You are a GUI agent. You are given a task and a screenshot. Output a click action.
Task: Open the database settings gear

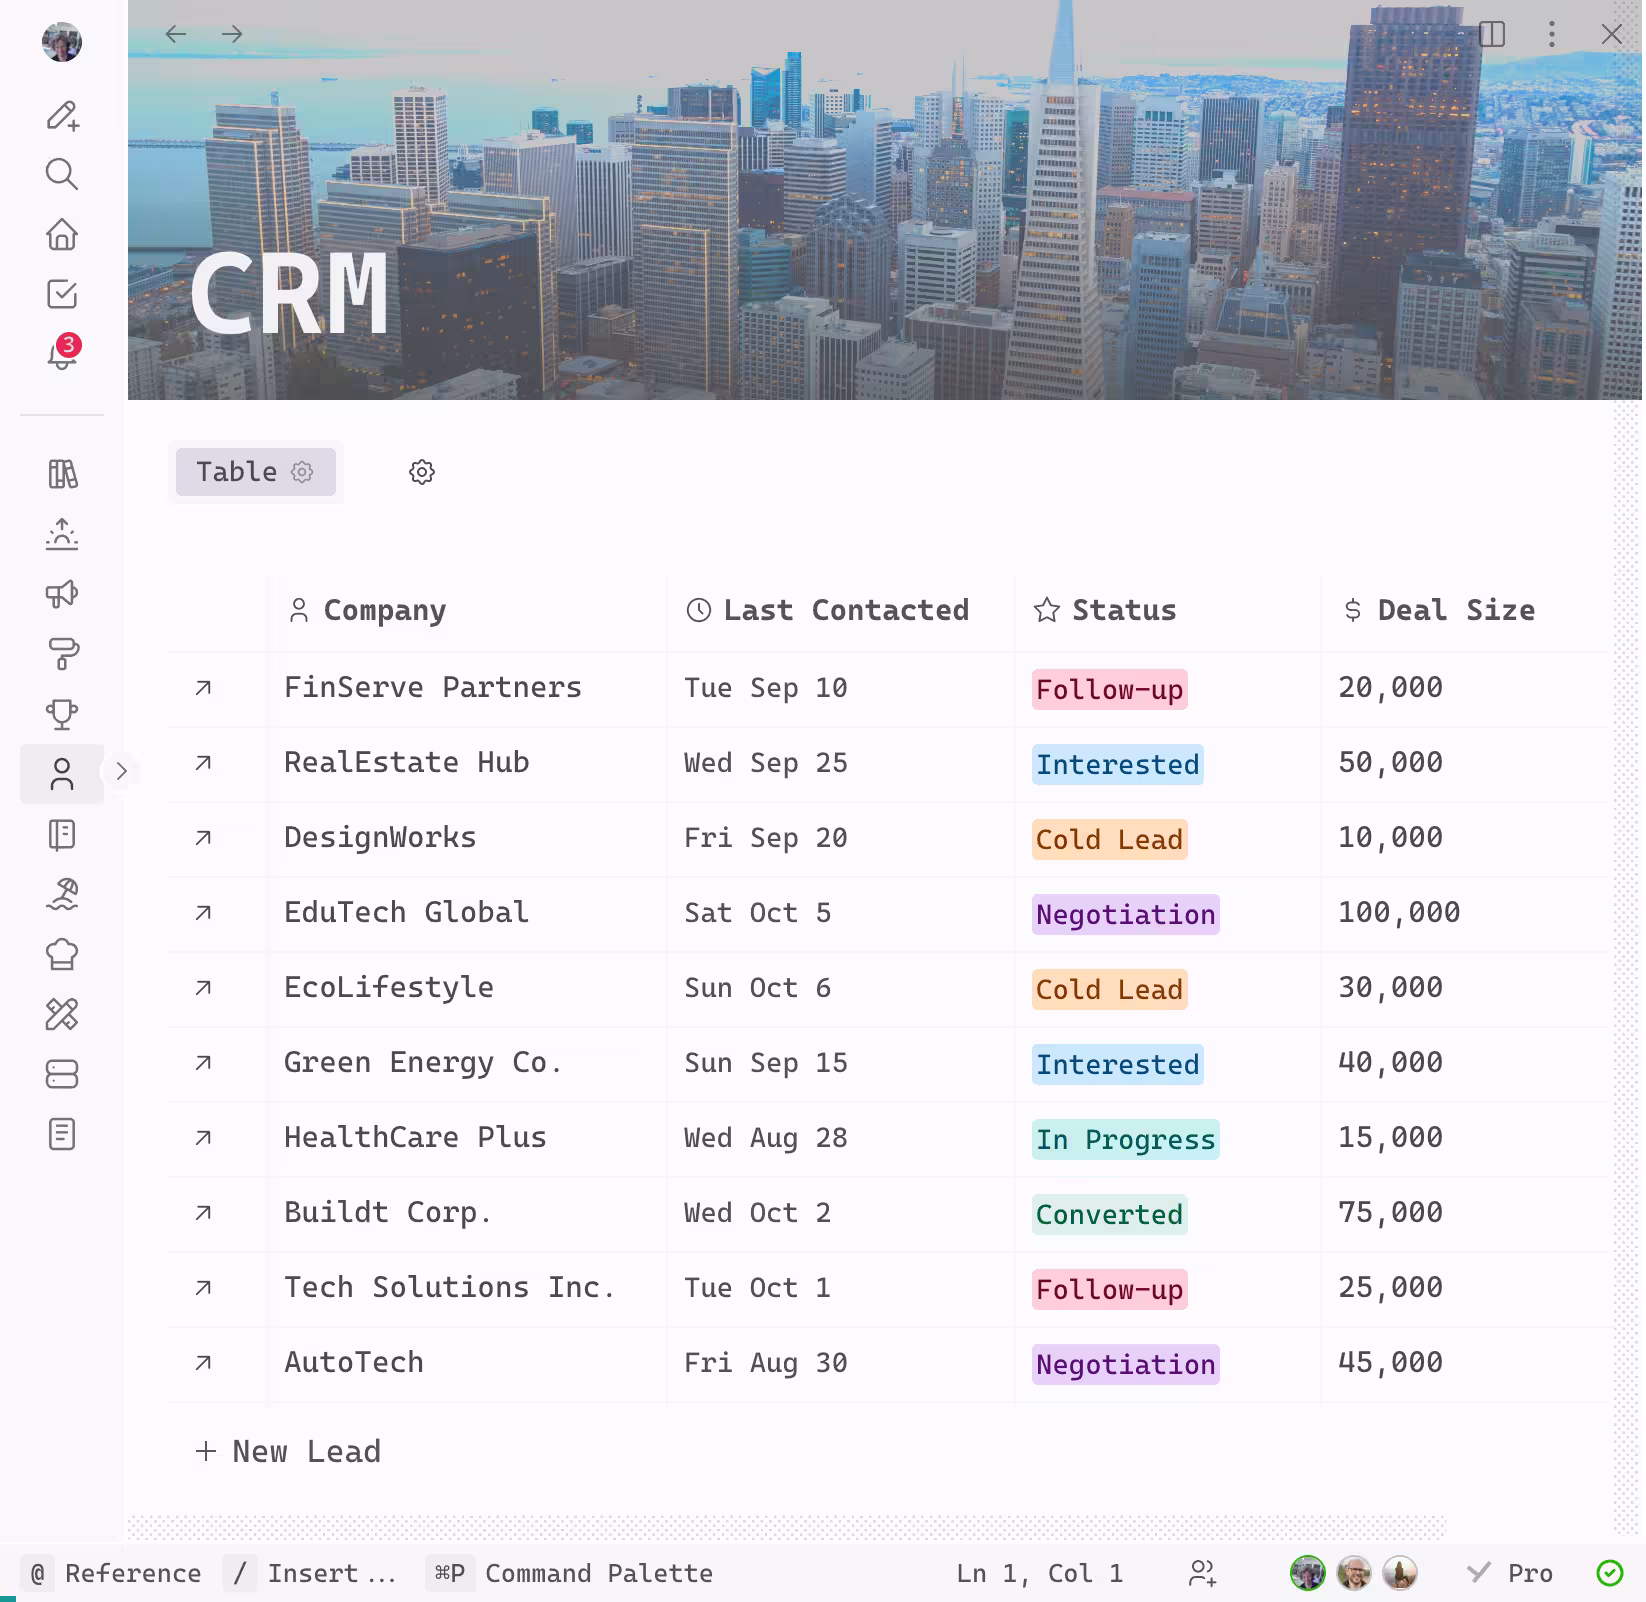[x=422, y=472]
